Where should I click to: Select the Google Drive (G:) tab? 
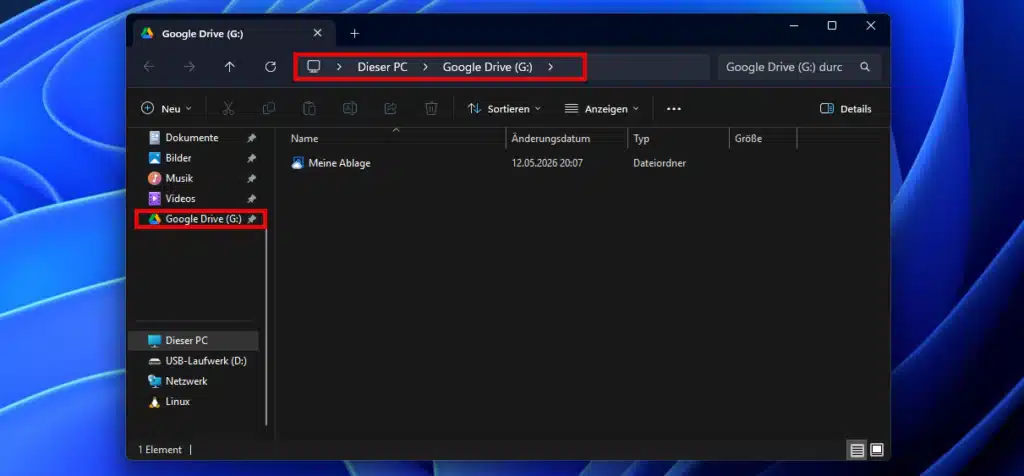click(x=232, y=33)
